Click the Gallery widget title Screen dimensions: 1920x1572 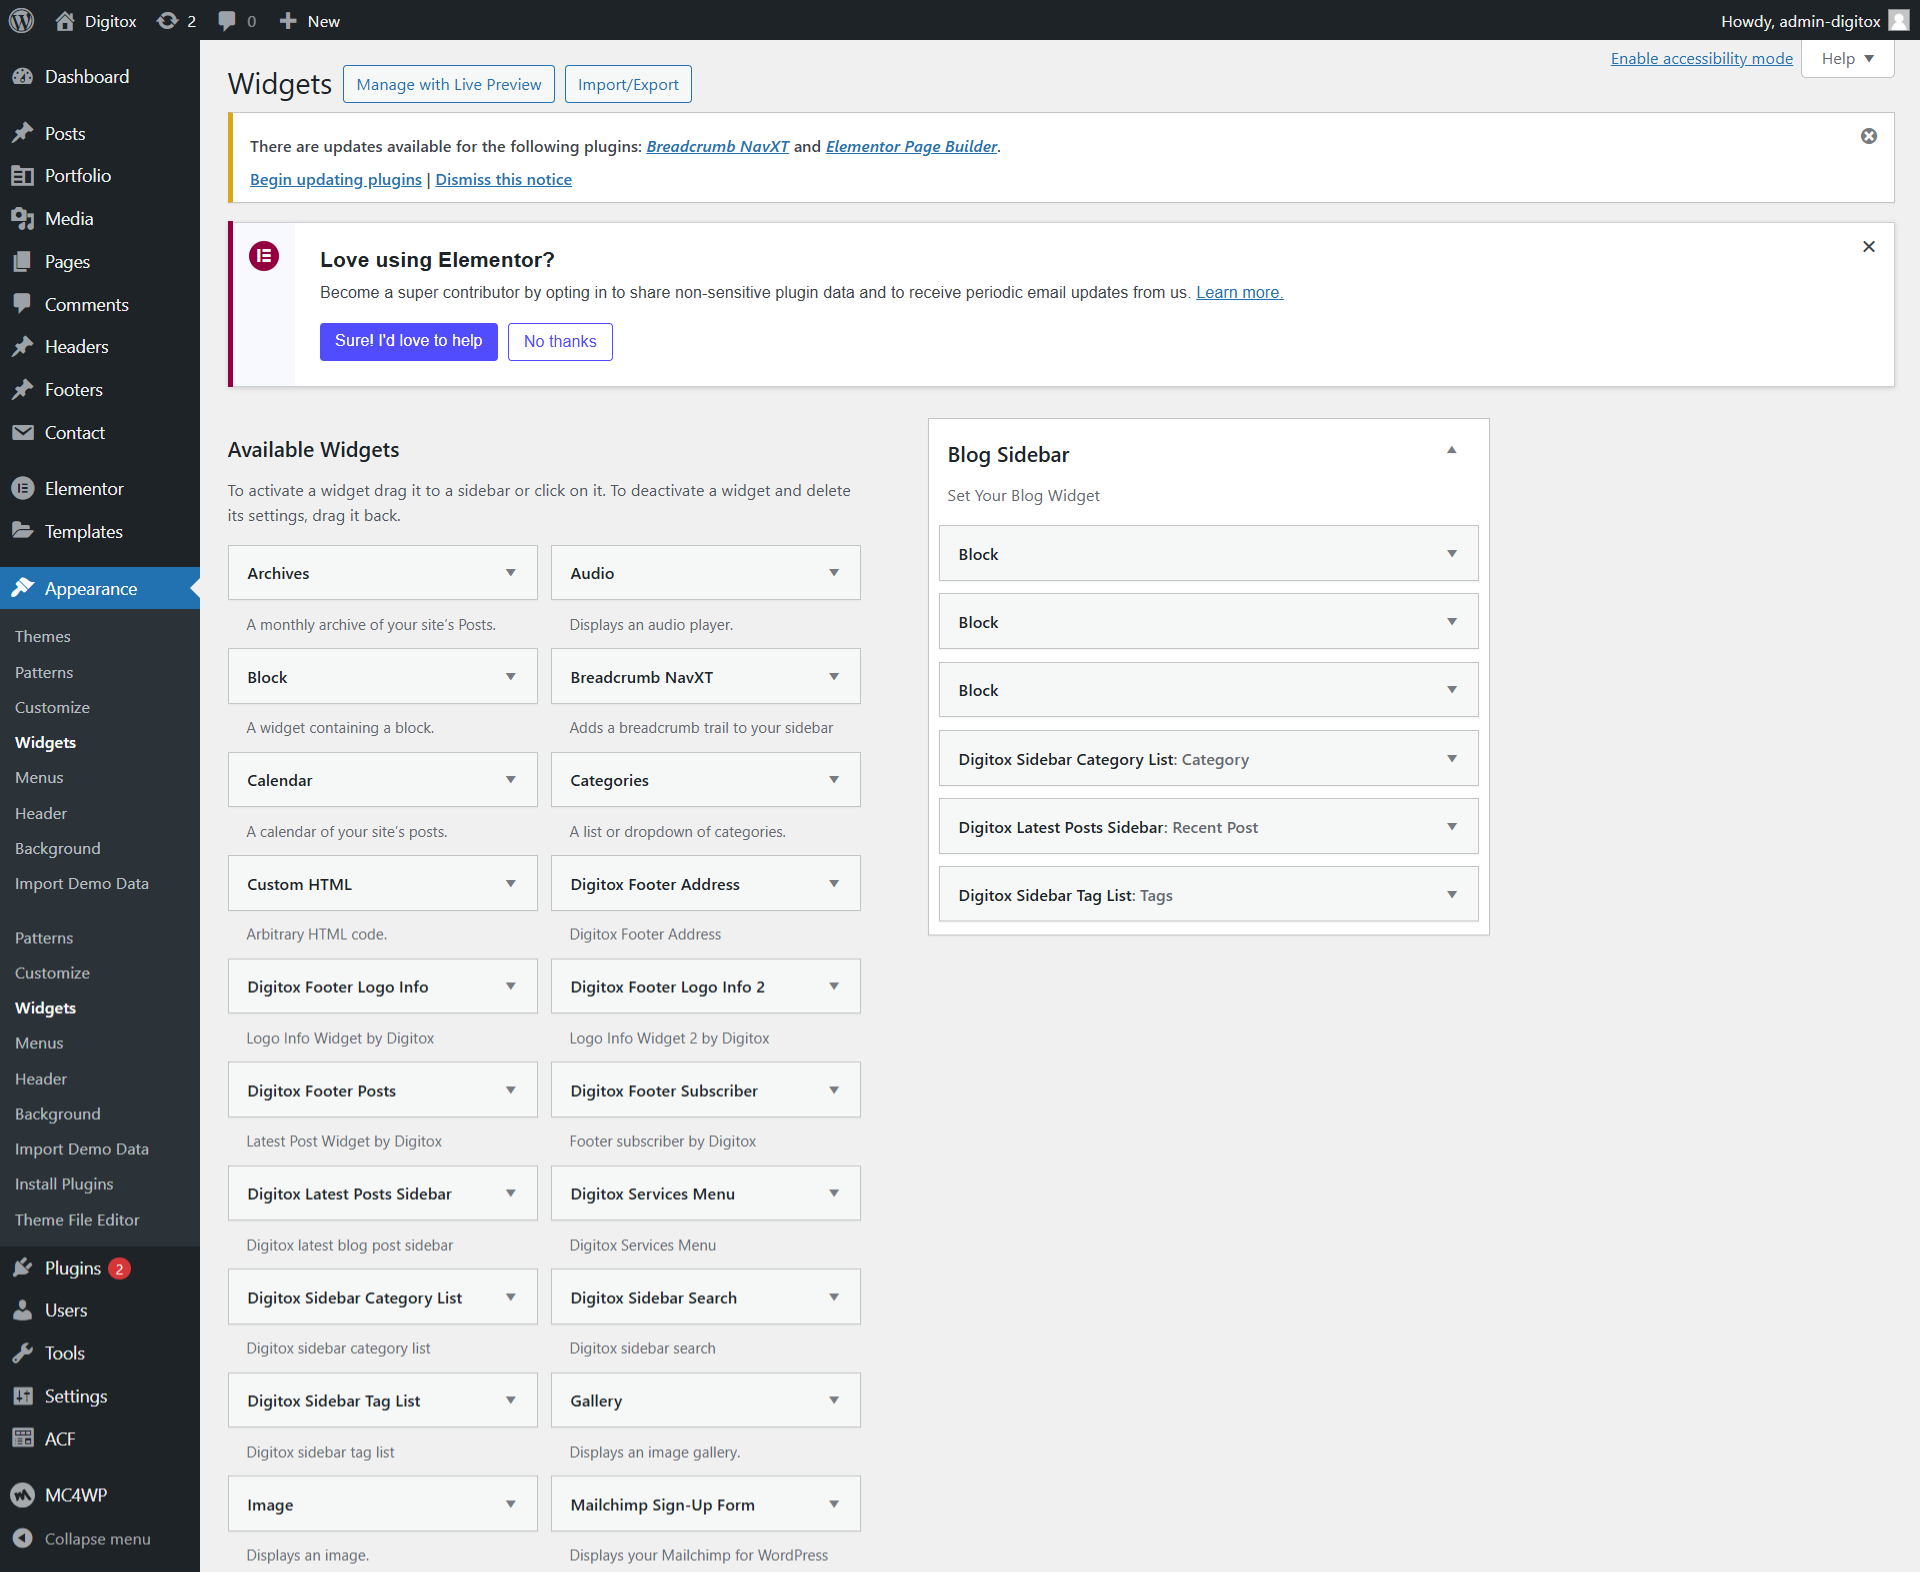(596, 1401)
